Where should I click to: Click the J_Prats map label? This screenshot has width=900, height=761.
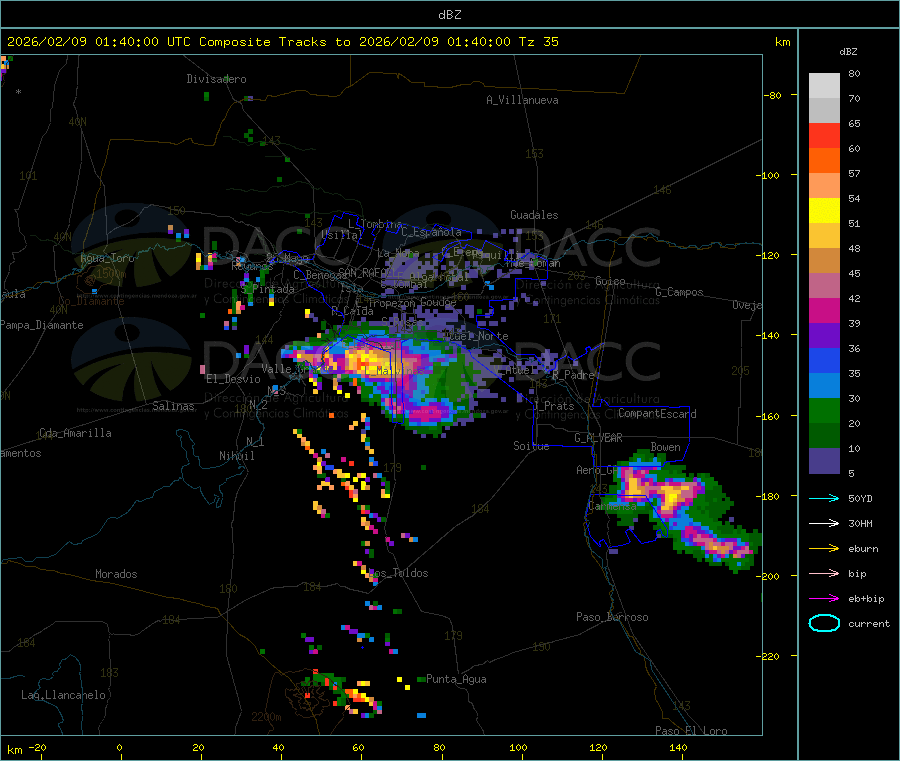tap(553, 406)
